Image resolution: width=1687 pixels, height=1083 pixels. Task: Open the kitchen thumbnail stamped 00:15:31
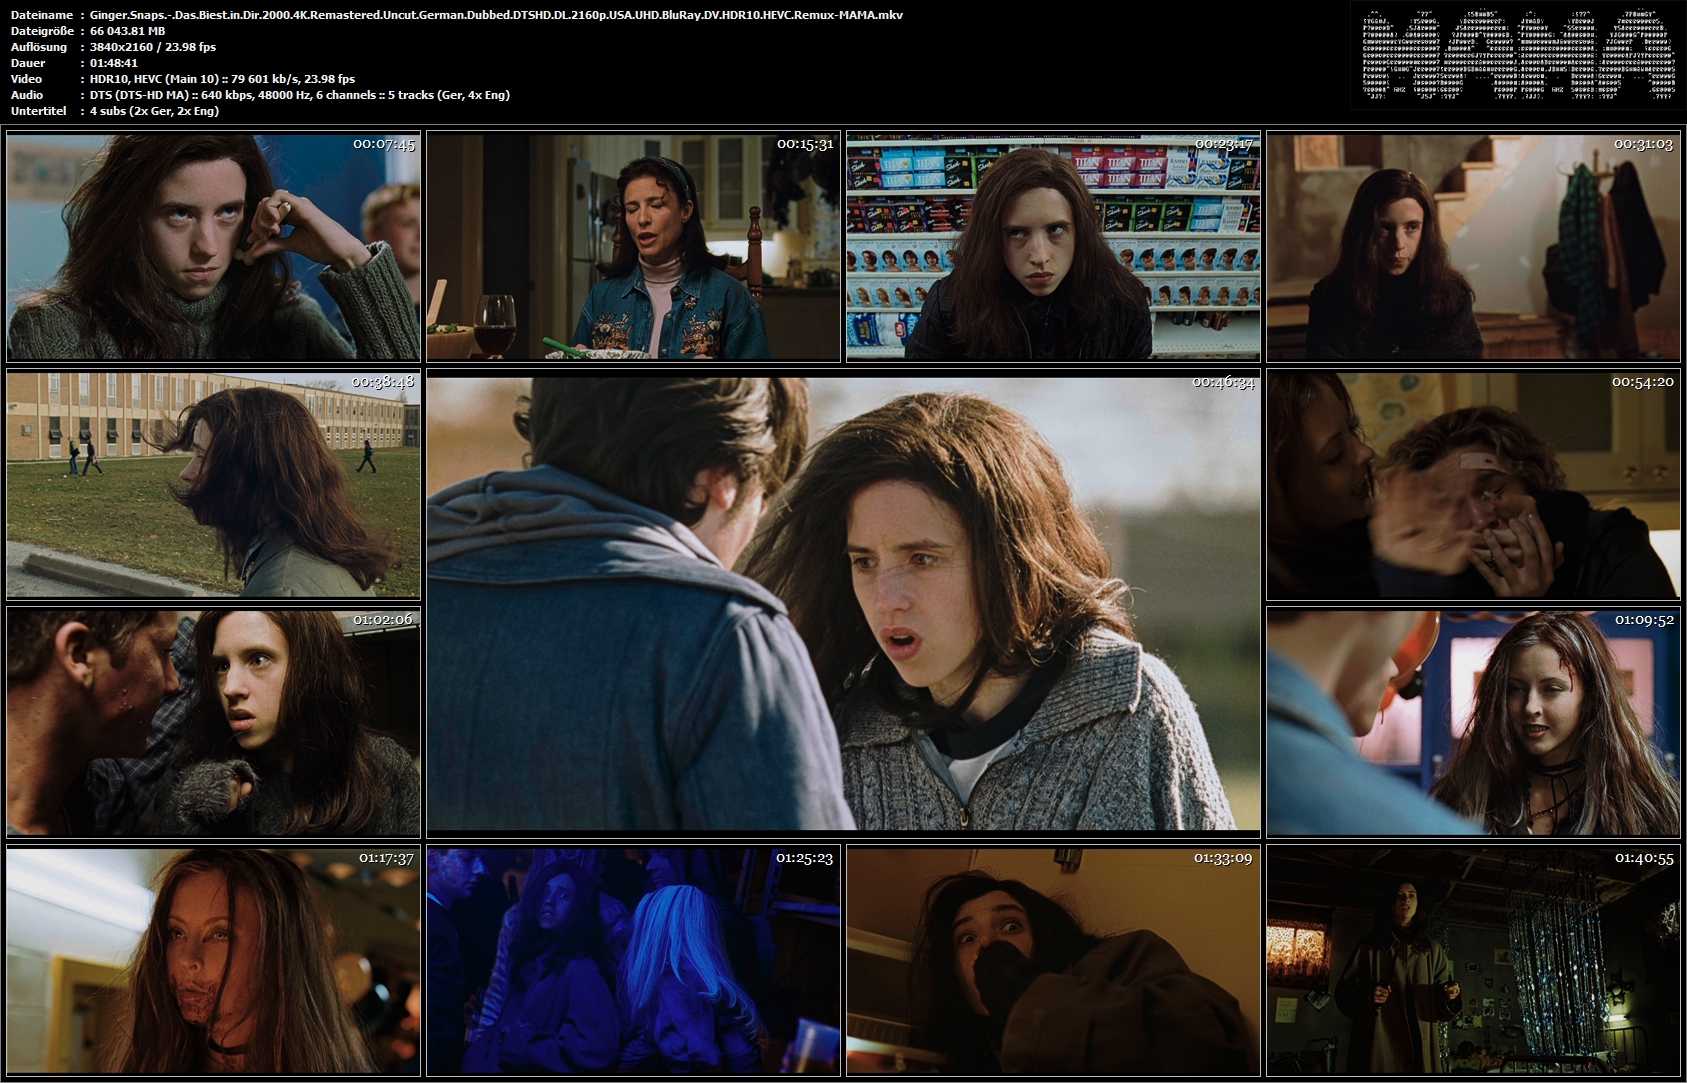click(x=633, y=247)
